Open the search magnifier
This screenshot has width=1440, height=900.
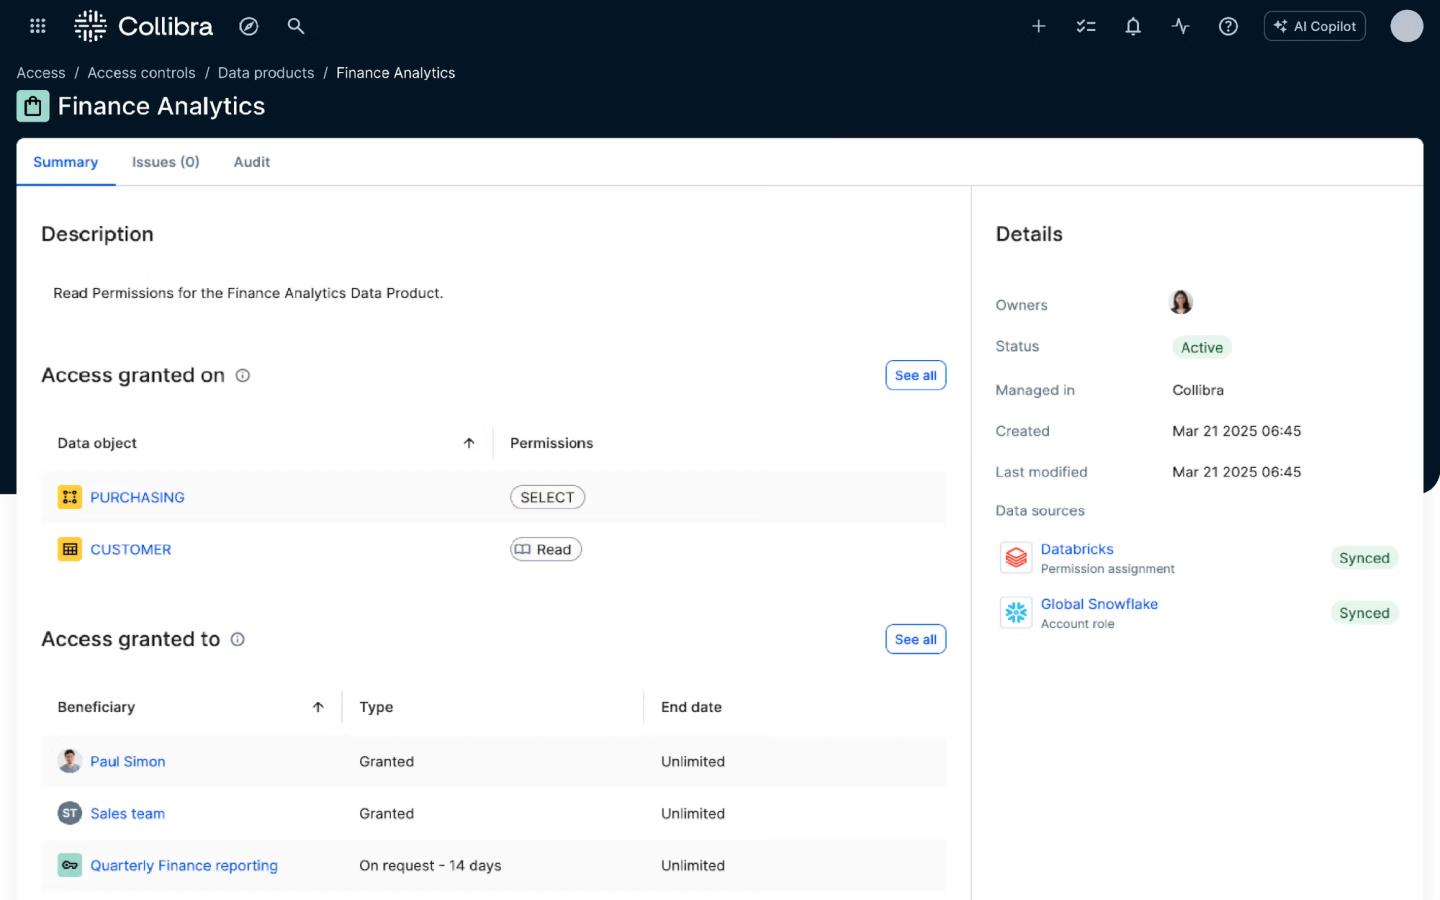pyautogui.click(x=296, y=26)
